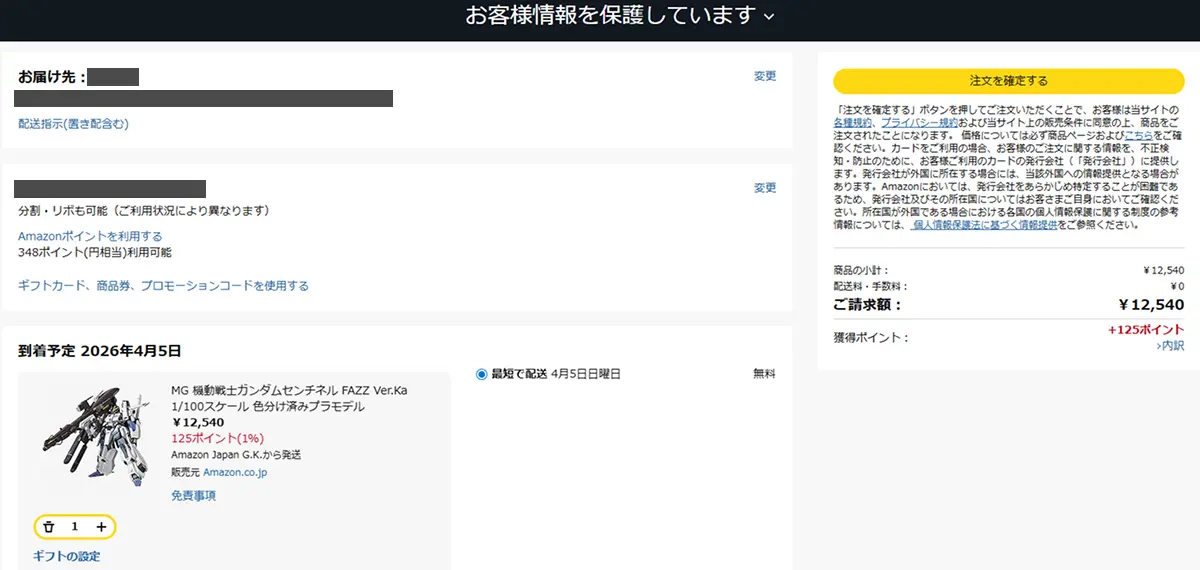
Task: Click the trash icon to remove item
Action: [48, 527]
